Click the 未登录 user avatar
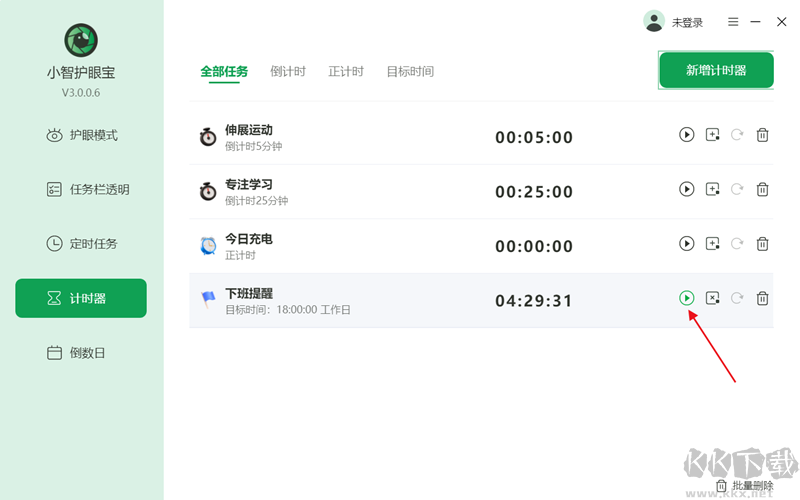The image size is (800, 500). [x=654, y=21]
